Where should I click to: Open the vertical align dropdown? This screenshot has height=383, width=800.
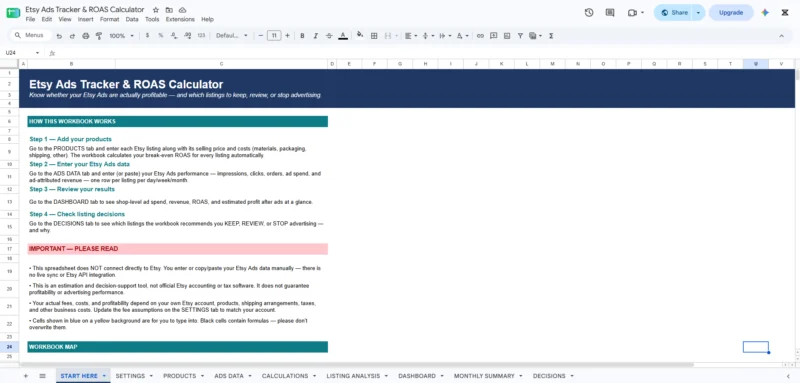[x=428, y=36]
